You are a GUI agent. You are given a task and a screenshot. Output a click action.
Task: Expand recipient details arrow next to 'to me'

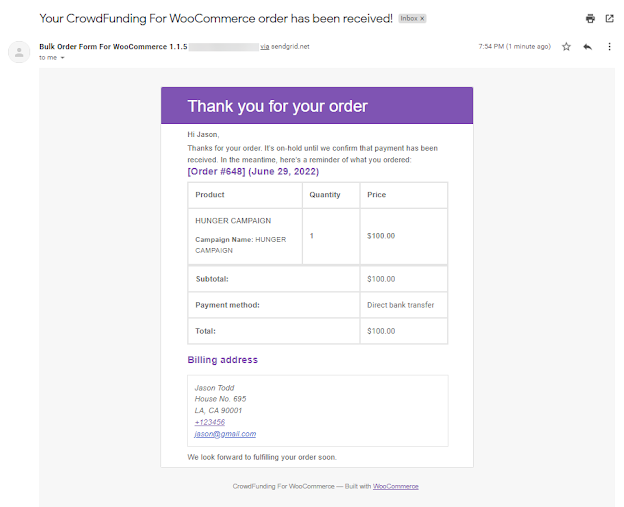pyautogui.click(x=62, y=58)
